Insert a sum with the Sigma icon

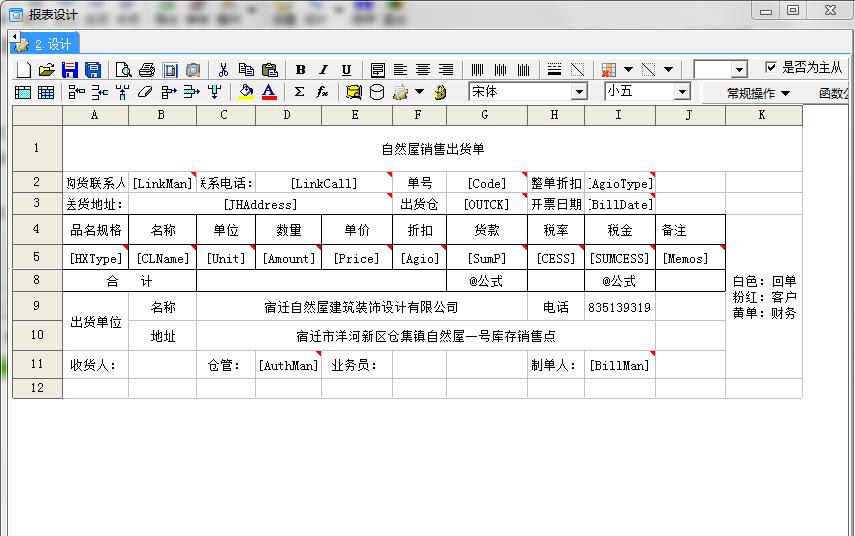(x=299, y=92)
